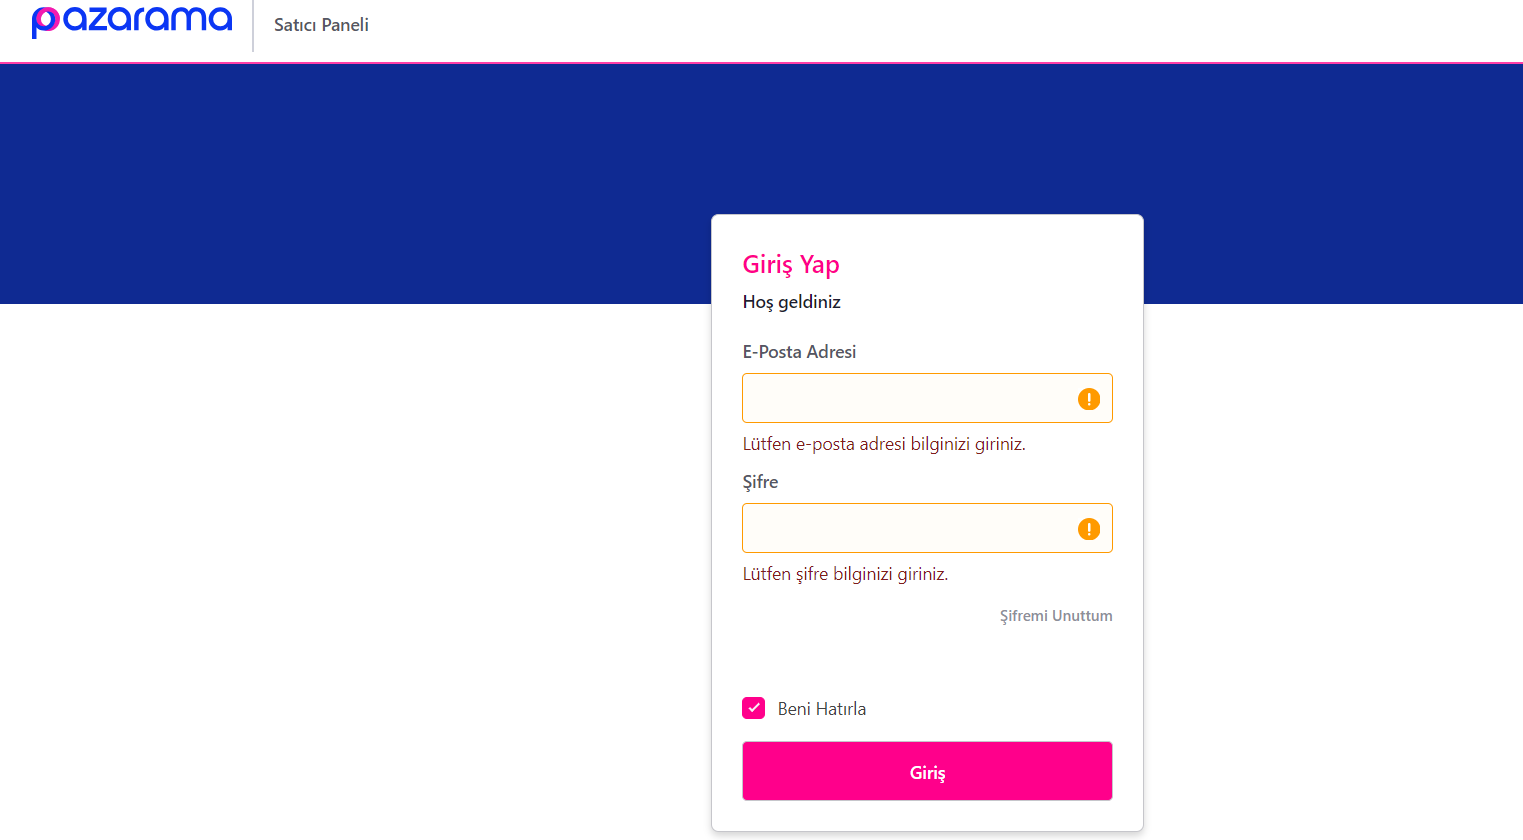Focus the E-Posta Adresi input field

pyautogui.click(x=927, y=398)
